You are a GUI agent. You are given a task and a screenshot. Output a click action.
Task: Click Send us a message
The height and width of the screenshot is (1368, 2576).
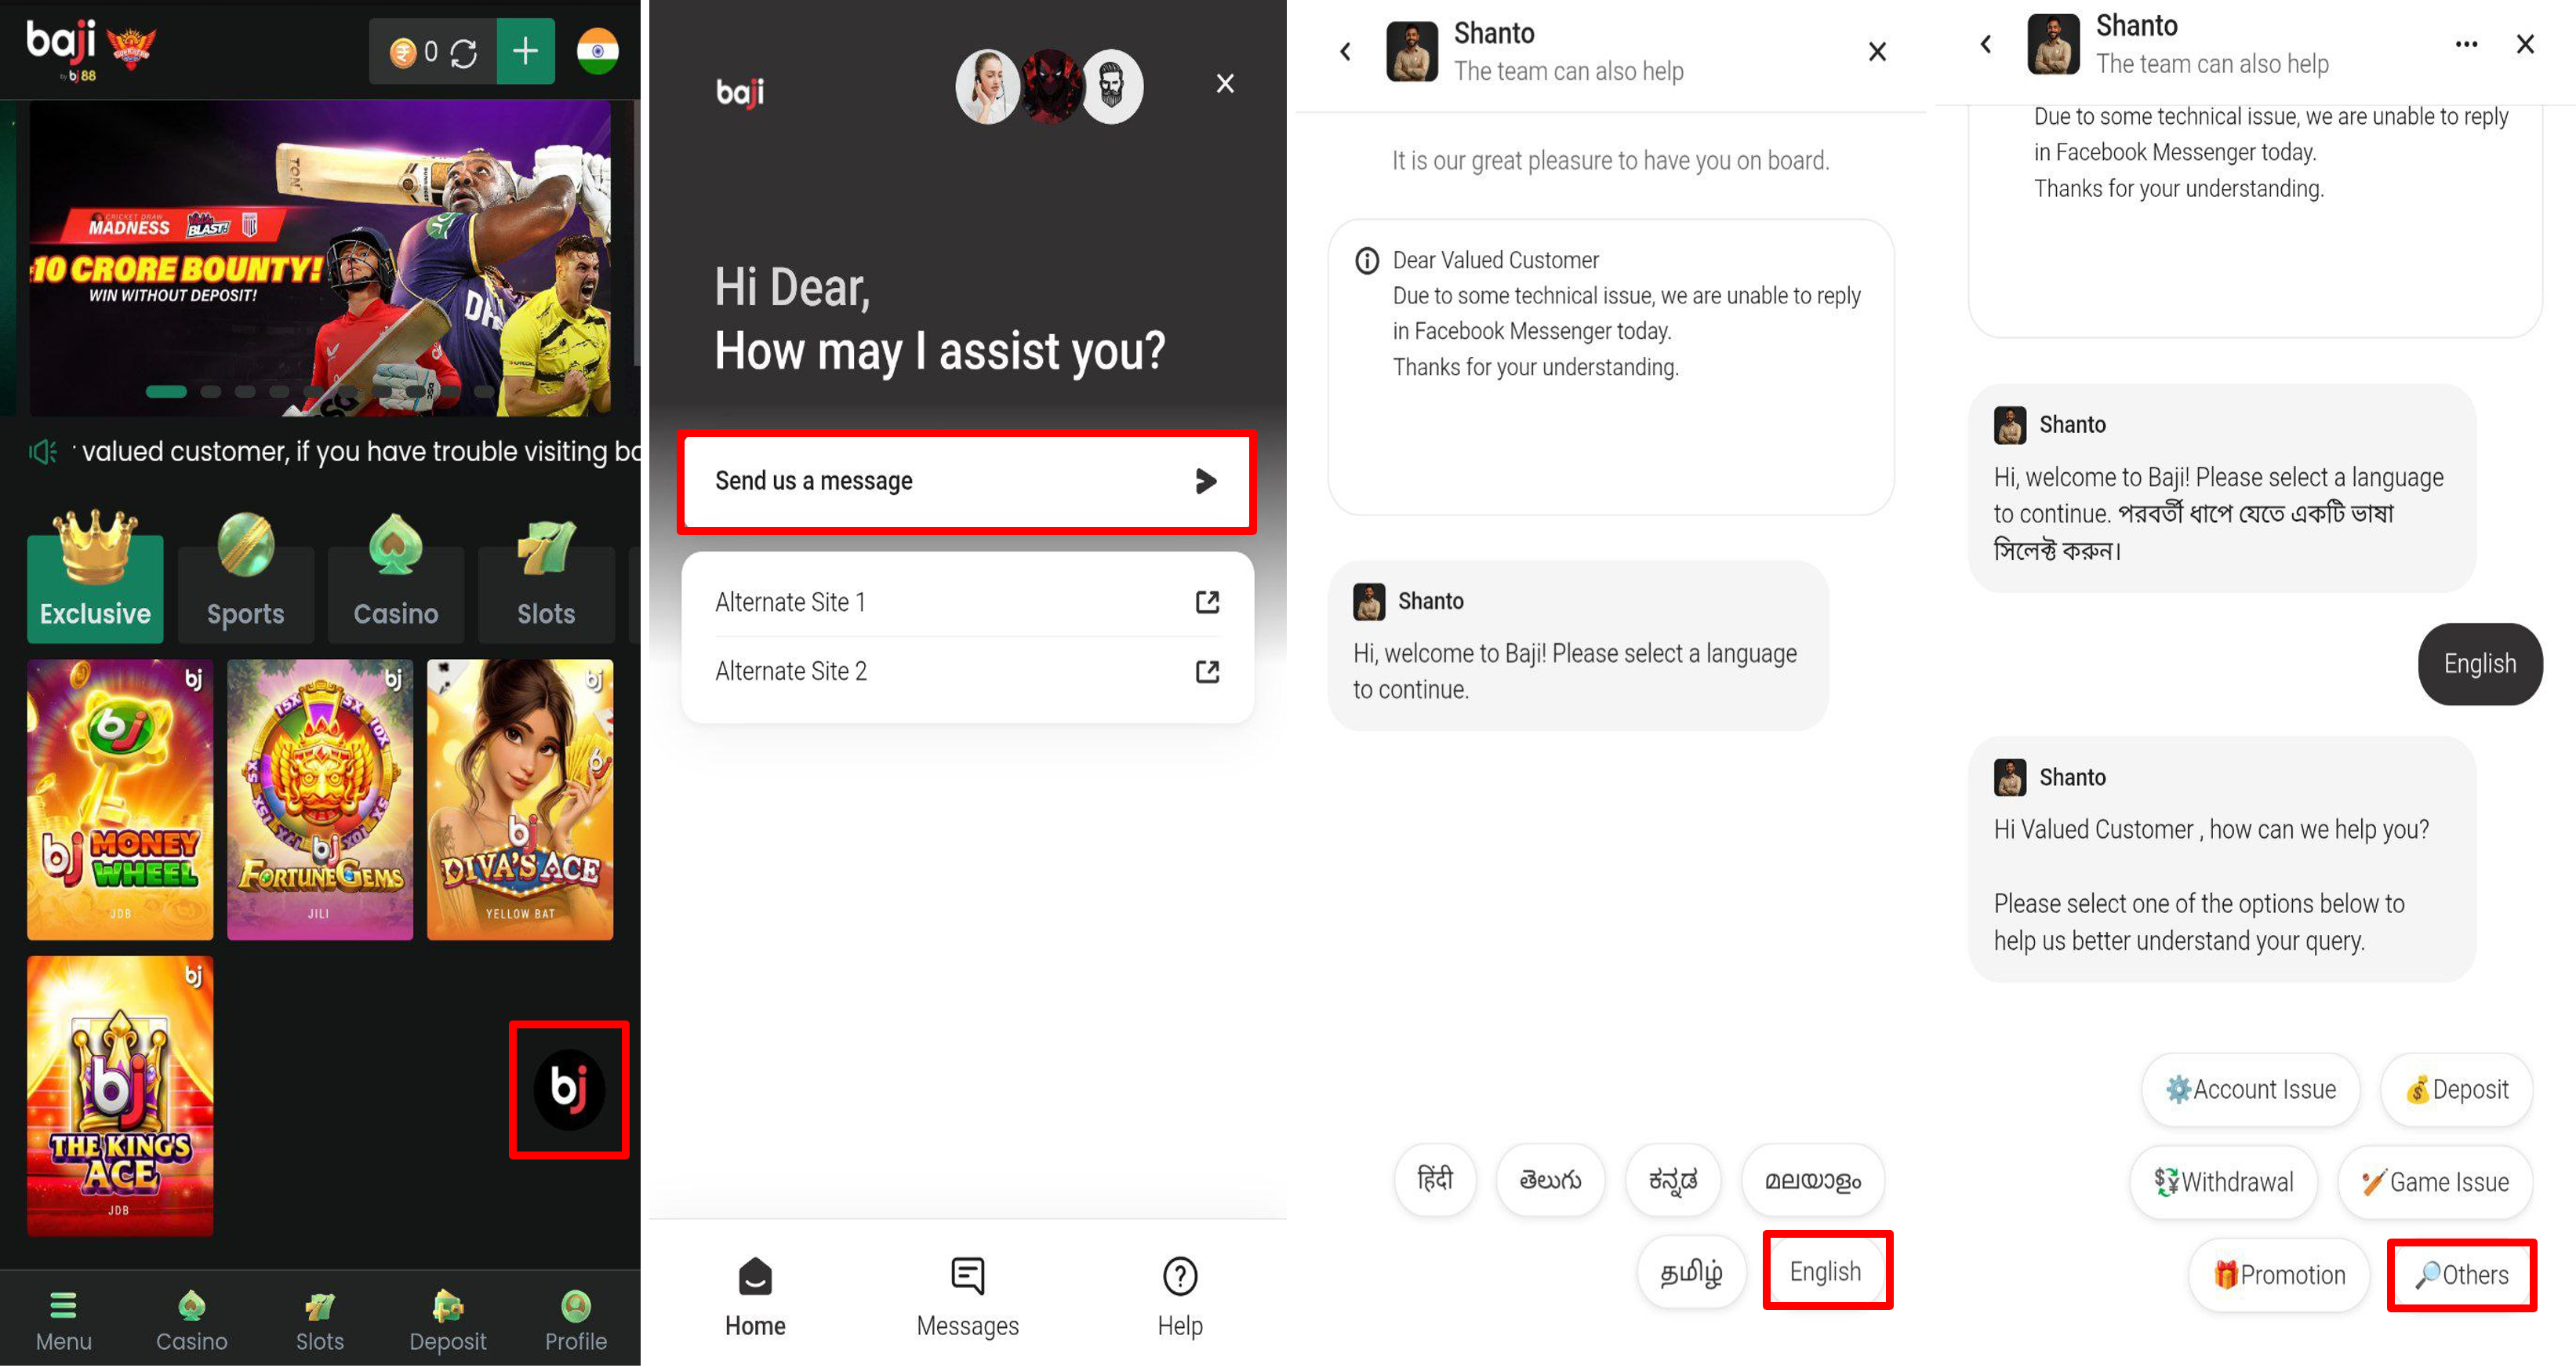(x=966, y=481)
